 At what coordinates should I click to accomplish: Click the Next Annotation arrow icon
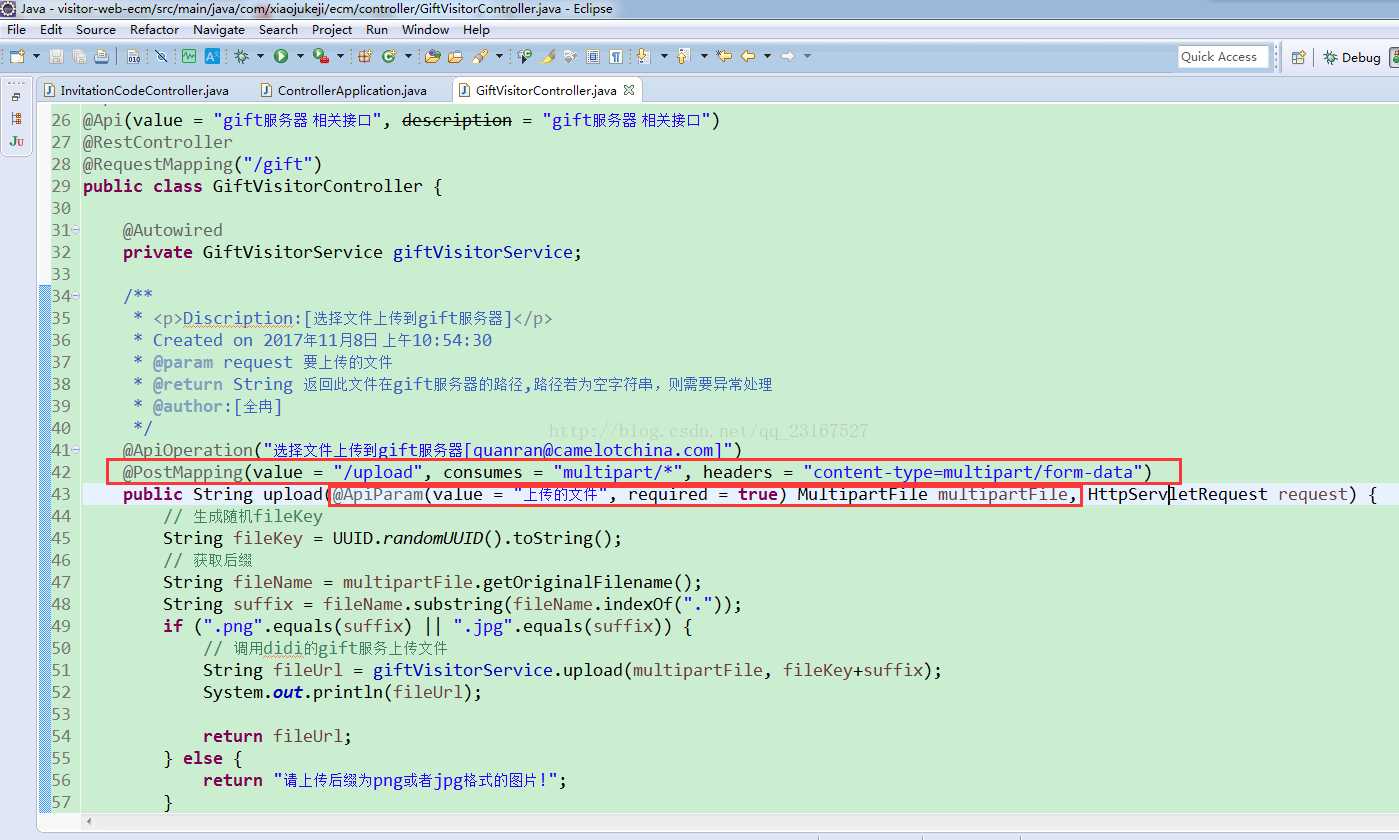tap(642, 56)
